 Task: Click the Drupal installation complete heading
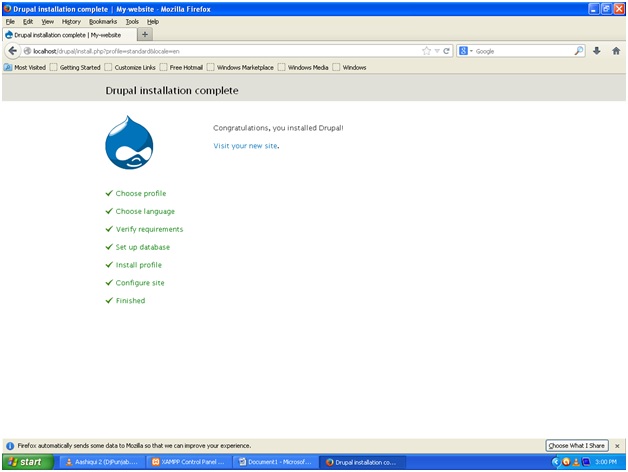tap(172, 91)
